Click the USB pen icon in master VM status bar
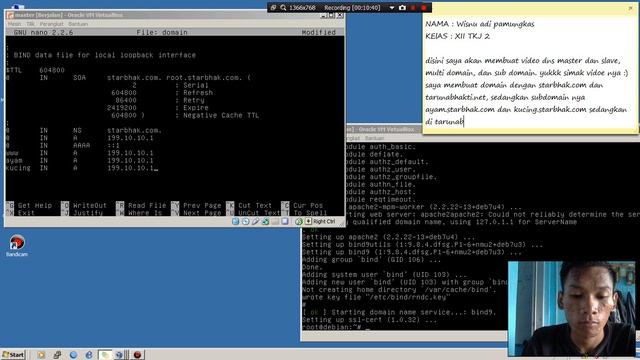Viewport: 640px width, 360px height. [x=256, y=221]
